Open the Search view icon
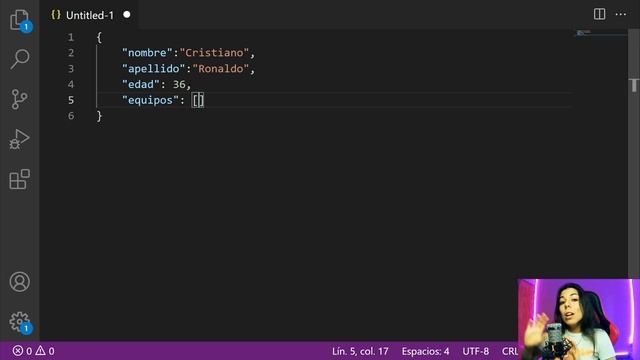This screenshot has width=640, height=360. [20, 59]
